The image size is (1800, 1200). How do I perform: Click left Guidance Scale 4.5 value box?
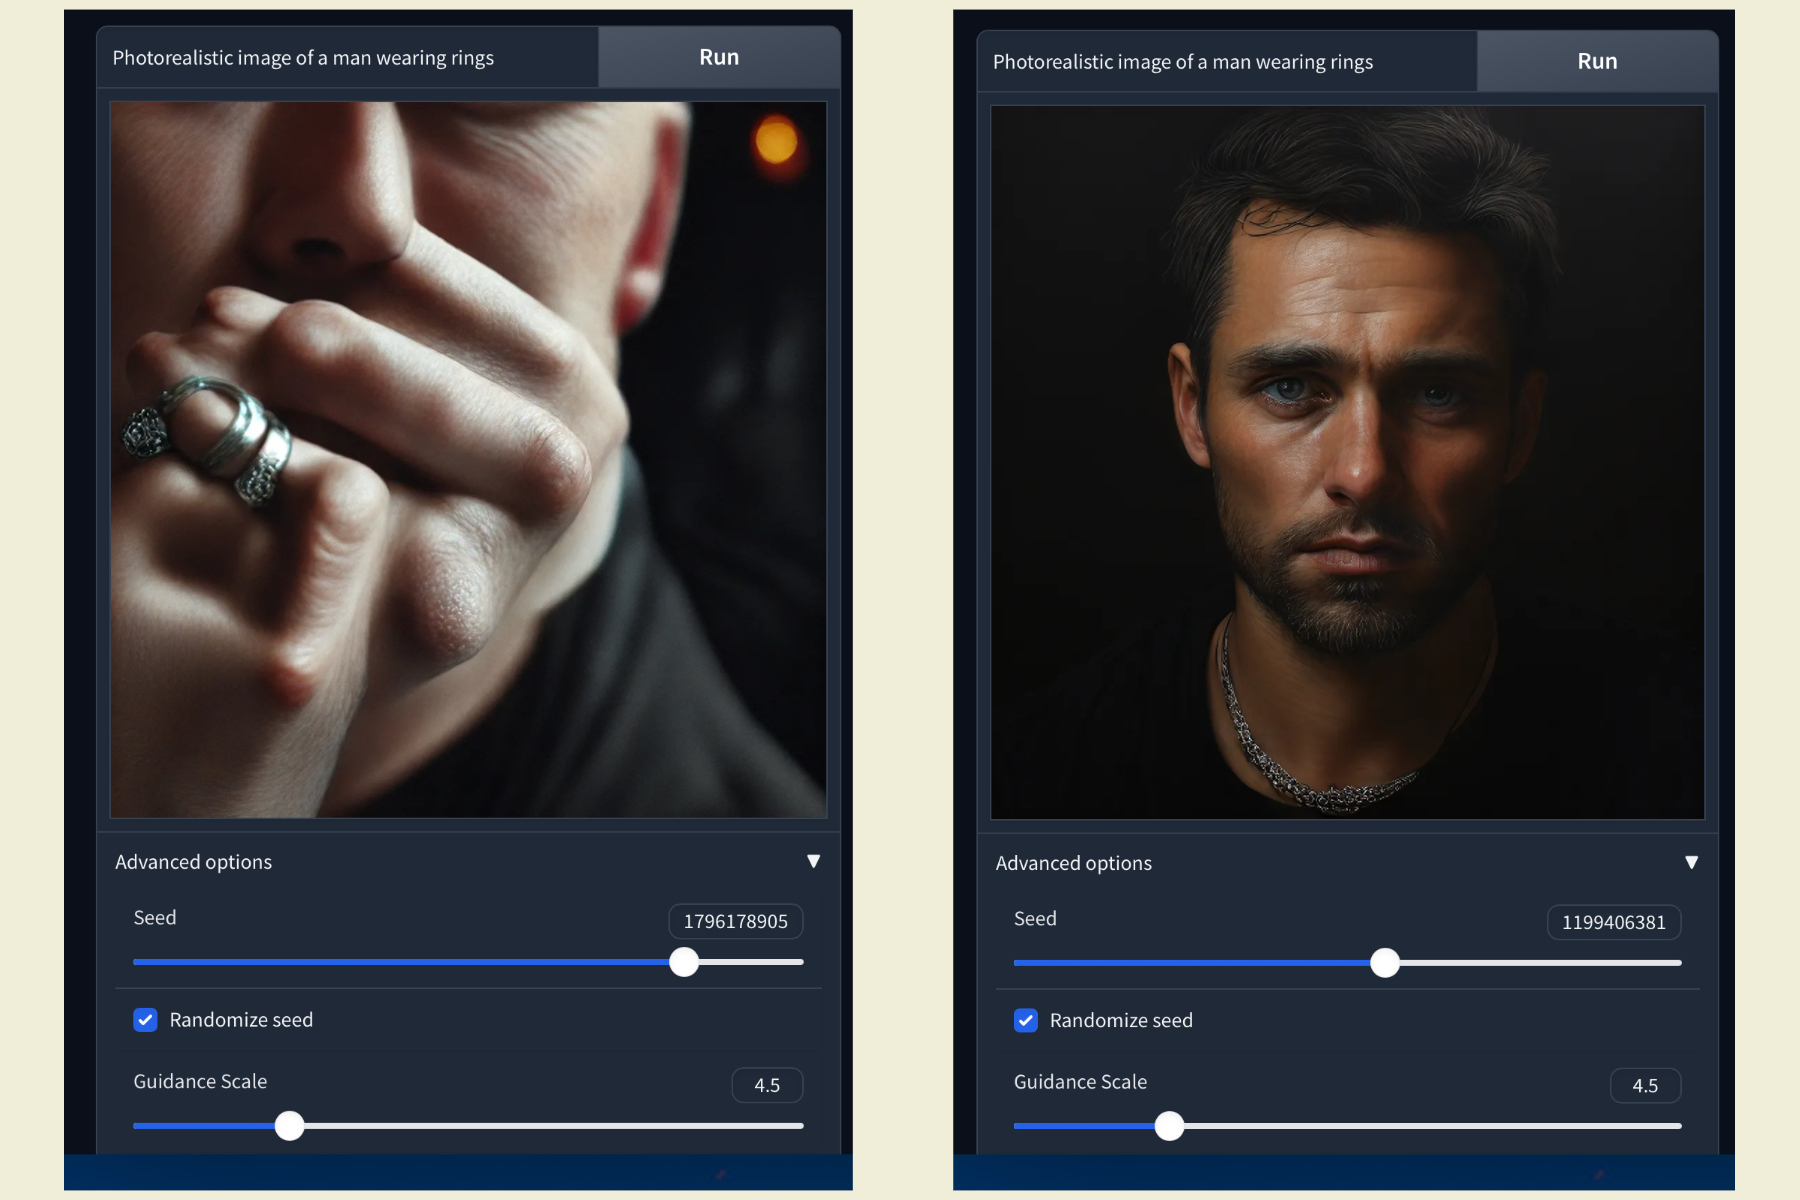767,1085
